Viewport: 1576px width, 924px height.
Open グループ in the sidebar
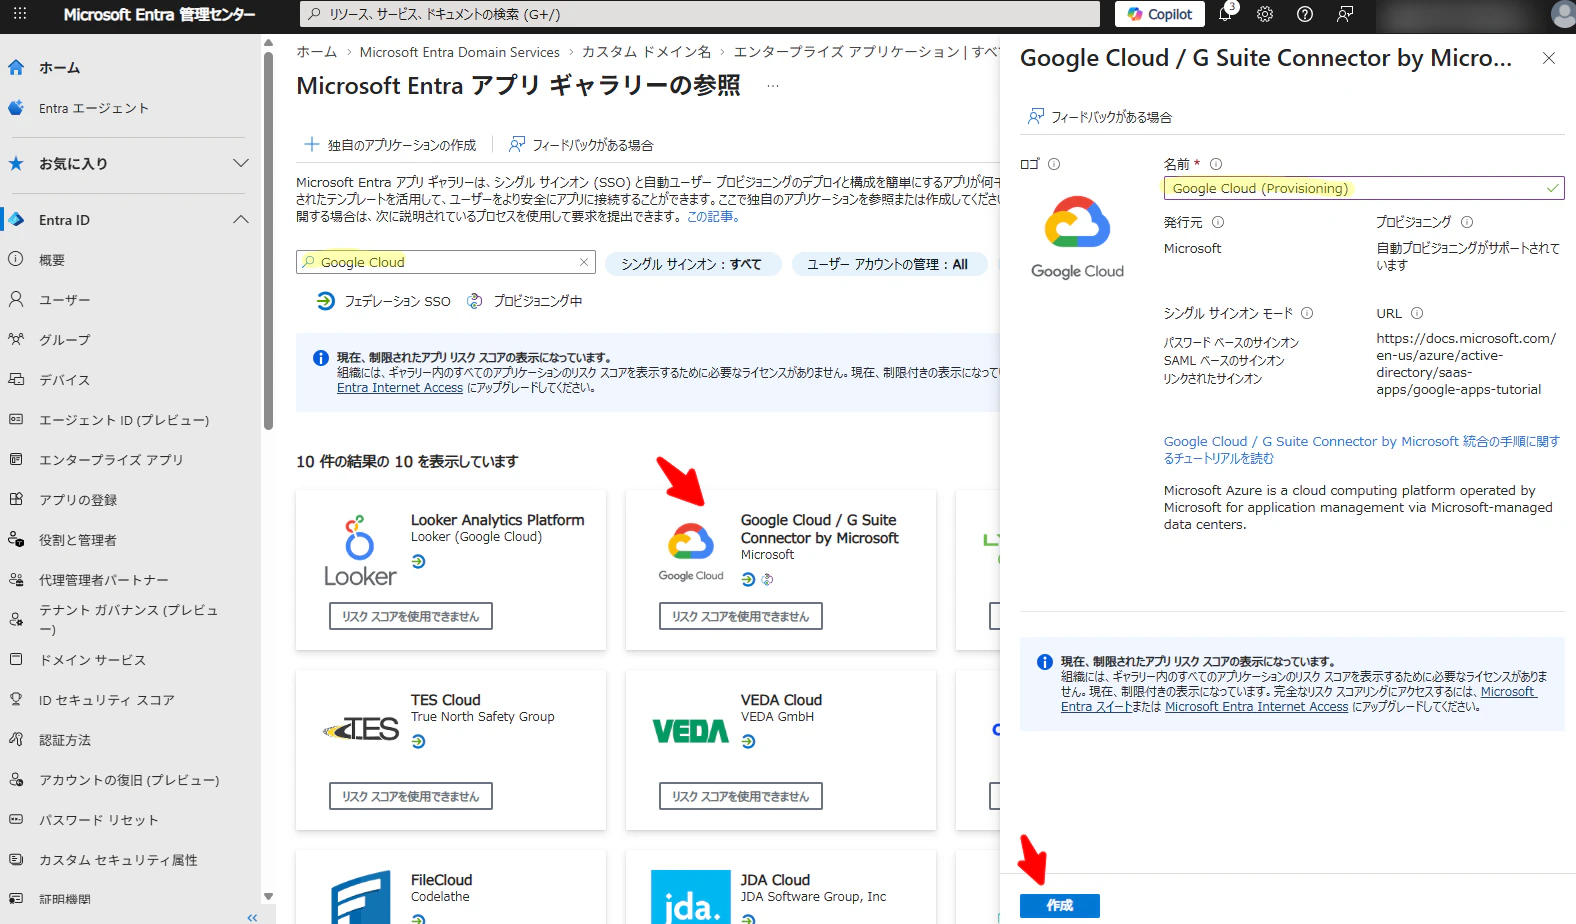[x=64, y=340]
